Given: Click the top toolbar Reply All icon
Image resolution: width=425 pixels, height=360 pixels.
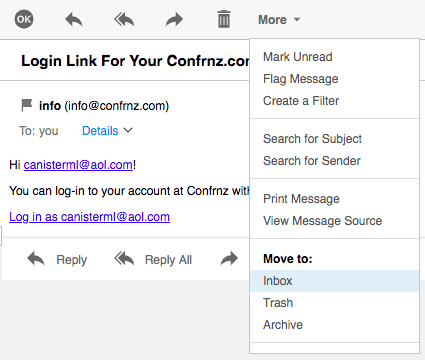Looking at the screenshot, I should pos(124,19).
